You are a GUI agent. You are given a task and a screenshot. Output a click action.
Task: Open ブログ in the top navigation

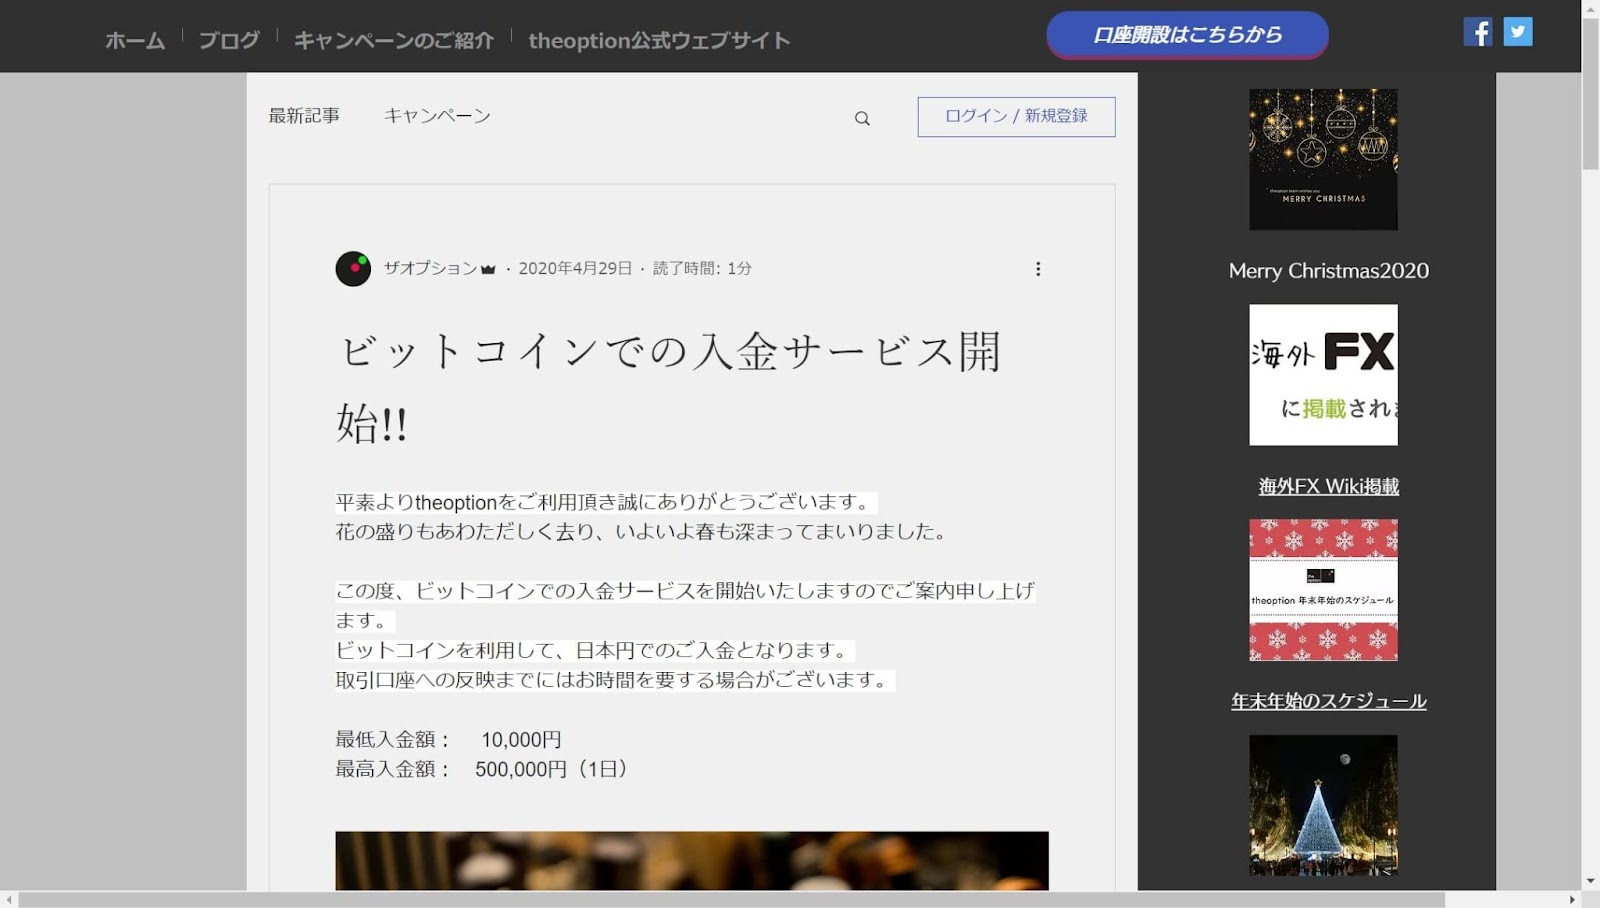point(229,40)
